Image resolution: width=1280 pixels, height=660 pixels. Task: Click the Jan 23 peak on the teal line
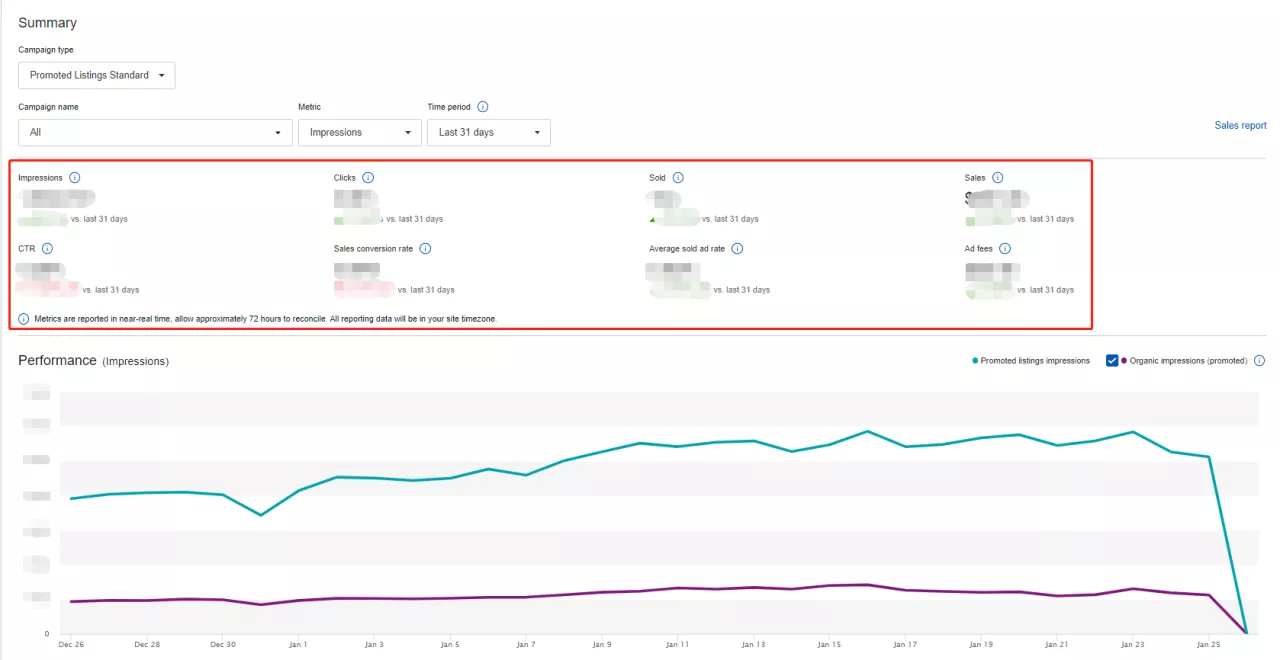[1132, 432]
